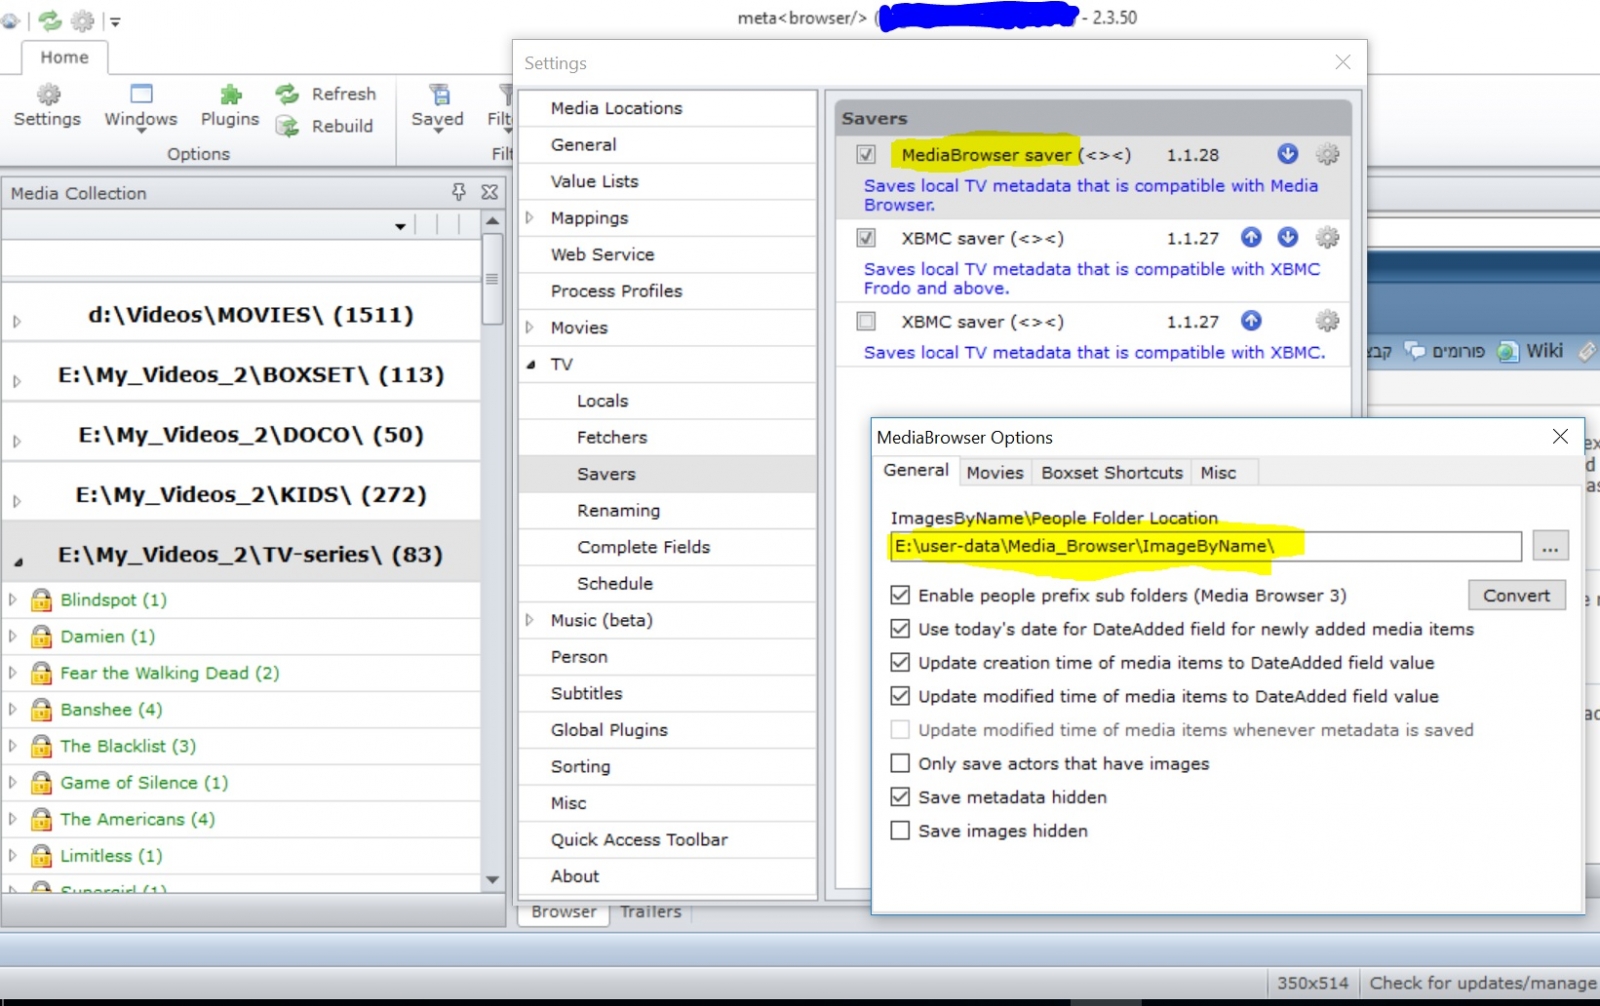Screen dimensions: 1600x1006
Task: Open XBMC Frodo saver gear settings
Action: coord(1327,237)
